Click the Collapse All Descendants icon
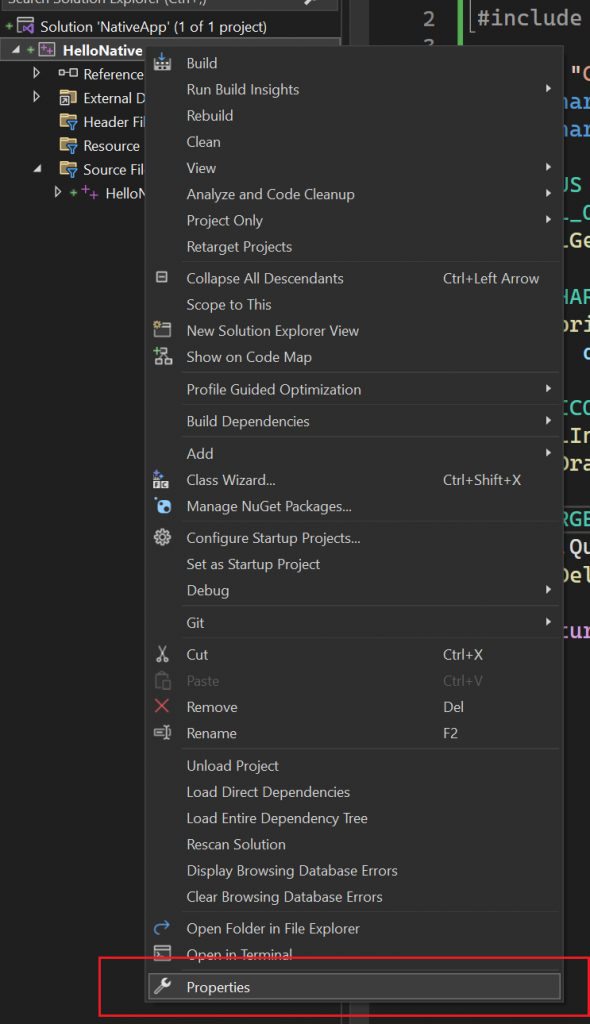Image resolution: width=590 pixels, height=1024 pixels. 161,278
